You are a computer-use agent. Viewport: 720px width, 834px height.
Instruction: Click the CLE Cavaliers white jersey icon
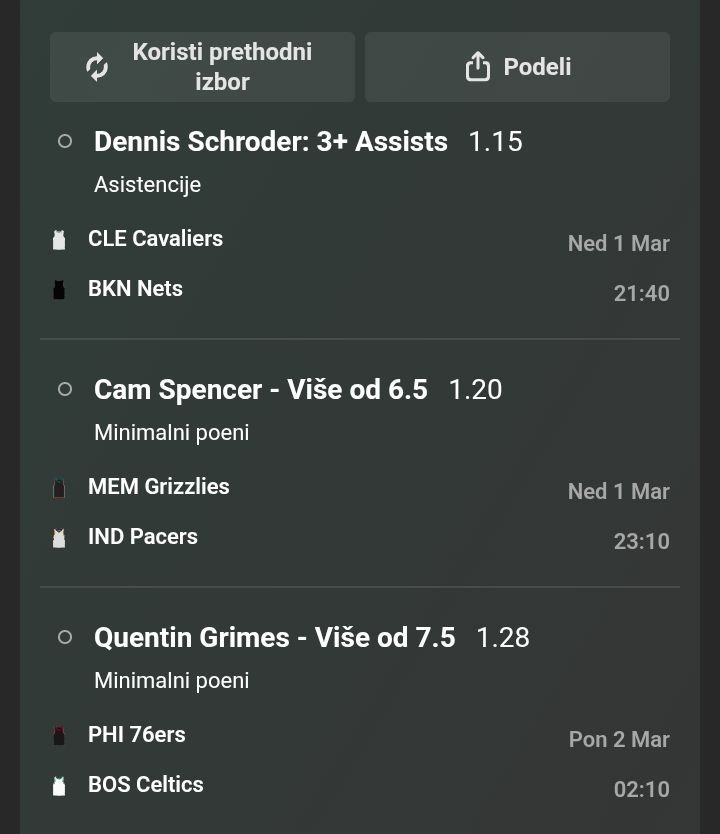click(x=59, y=240)
